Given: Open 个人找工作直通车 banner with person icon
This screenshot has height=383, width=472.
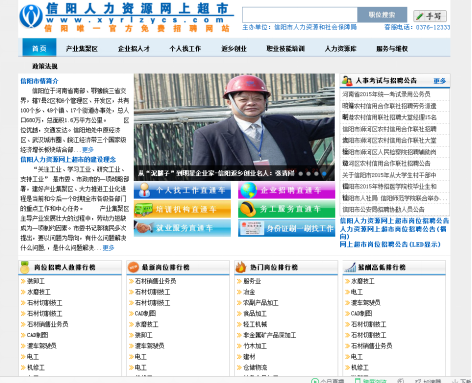Looking at the screenshot, I should [182, 190].
